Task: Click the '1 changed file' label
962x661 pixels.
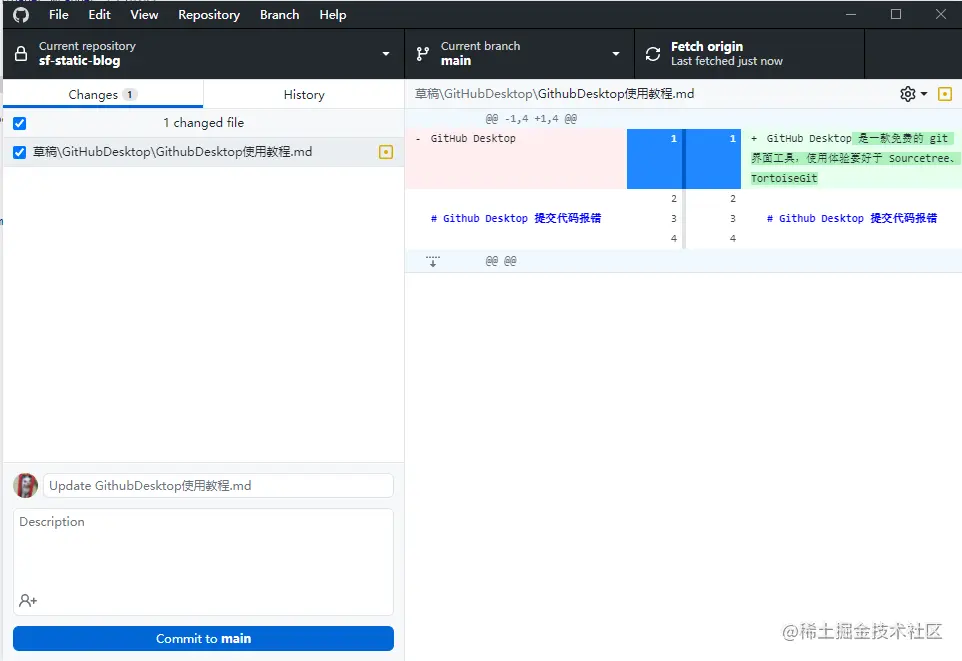Action: coord(203,123)
